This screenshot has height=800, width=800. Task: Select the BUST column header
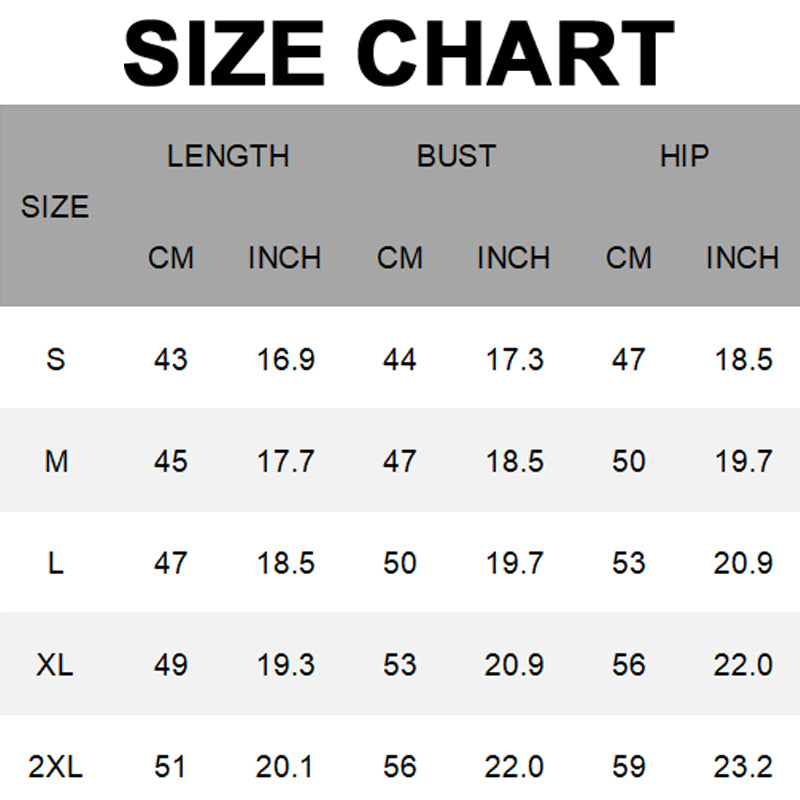coord(456,157)
